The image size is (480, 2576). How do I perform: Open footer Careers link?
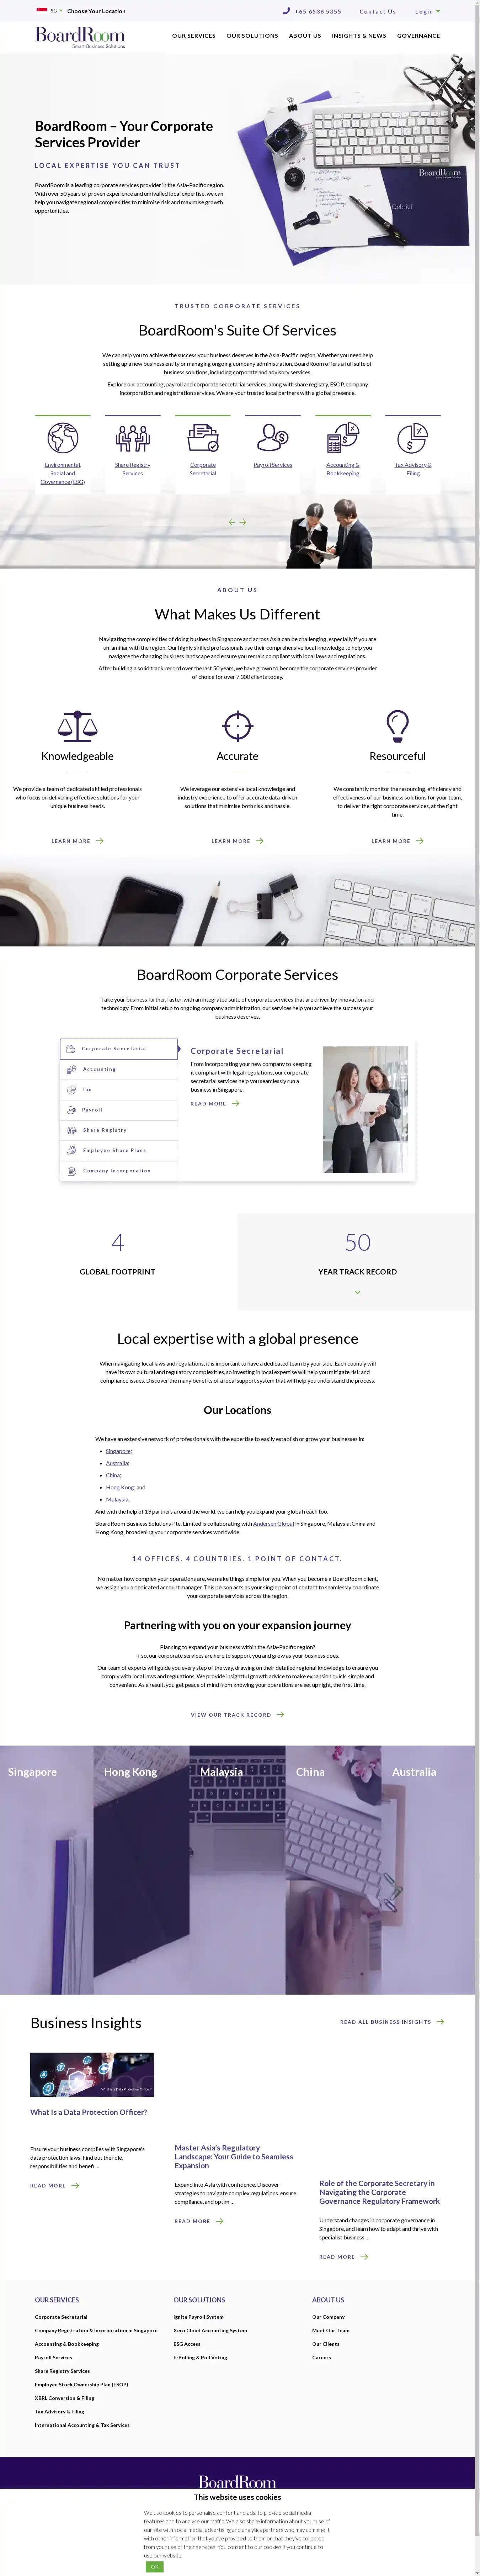[x=321, y=2358]
